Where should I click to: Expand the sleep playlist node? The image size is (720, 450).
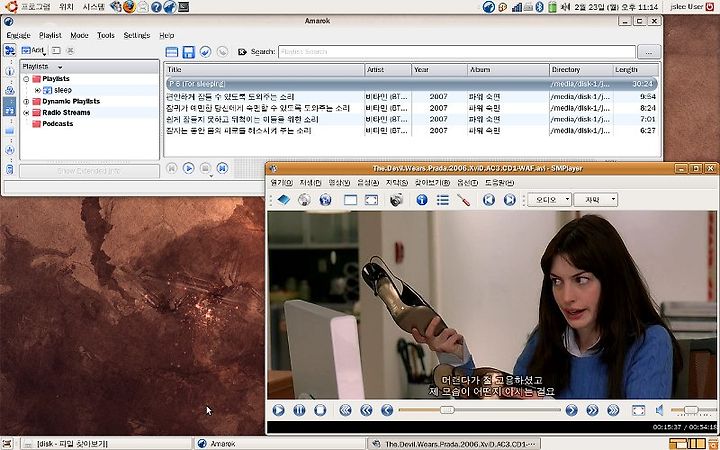tap(38, 90)
